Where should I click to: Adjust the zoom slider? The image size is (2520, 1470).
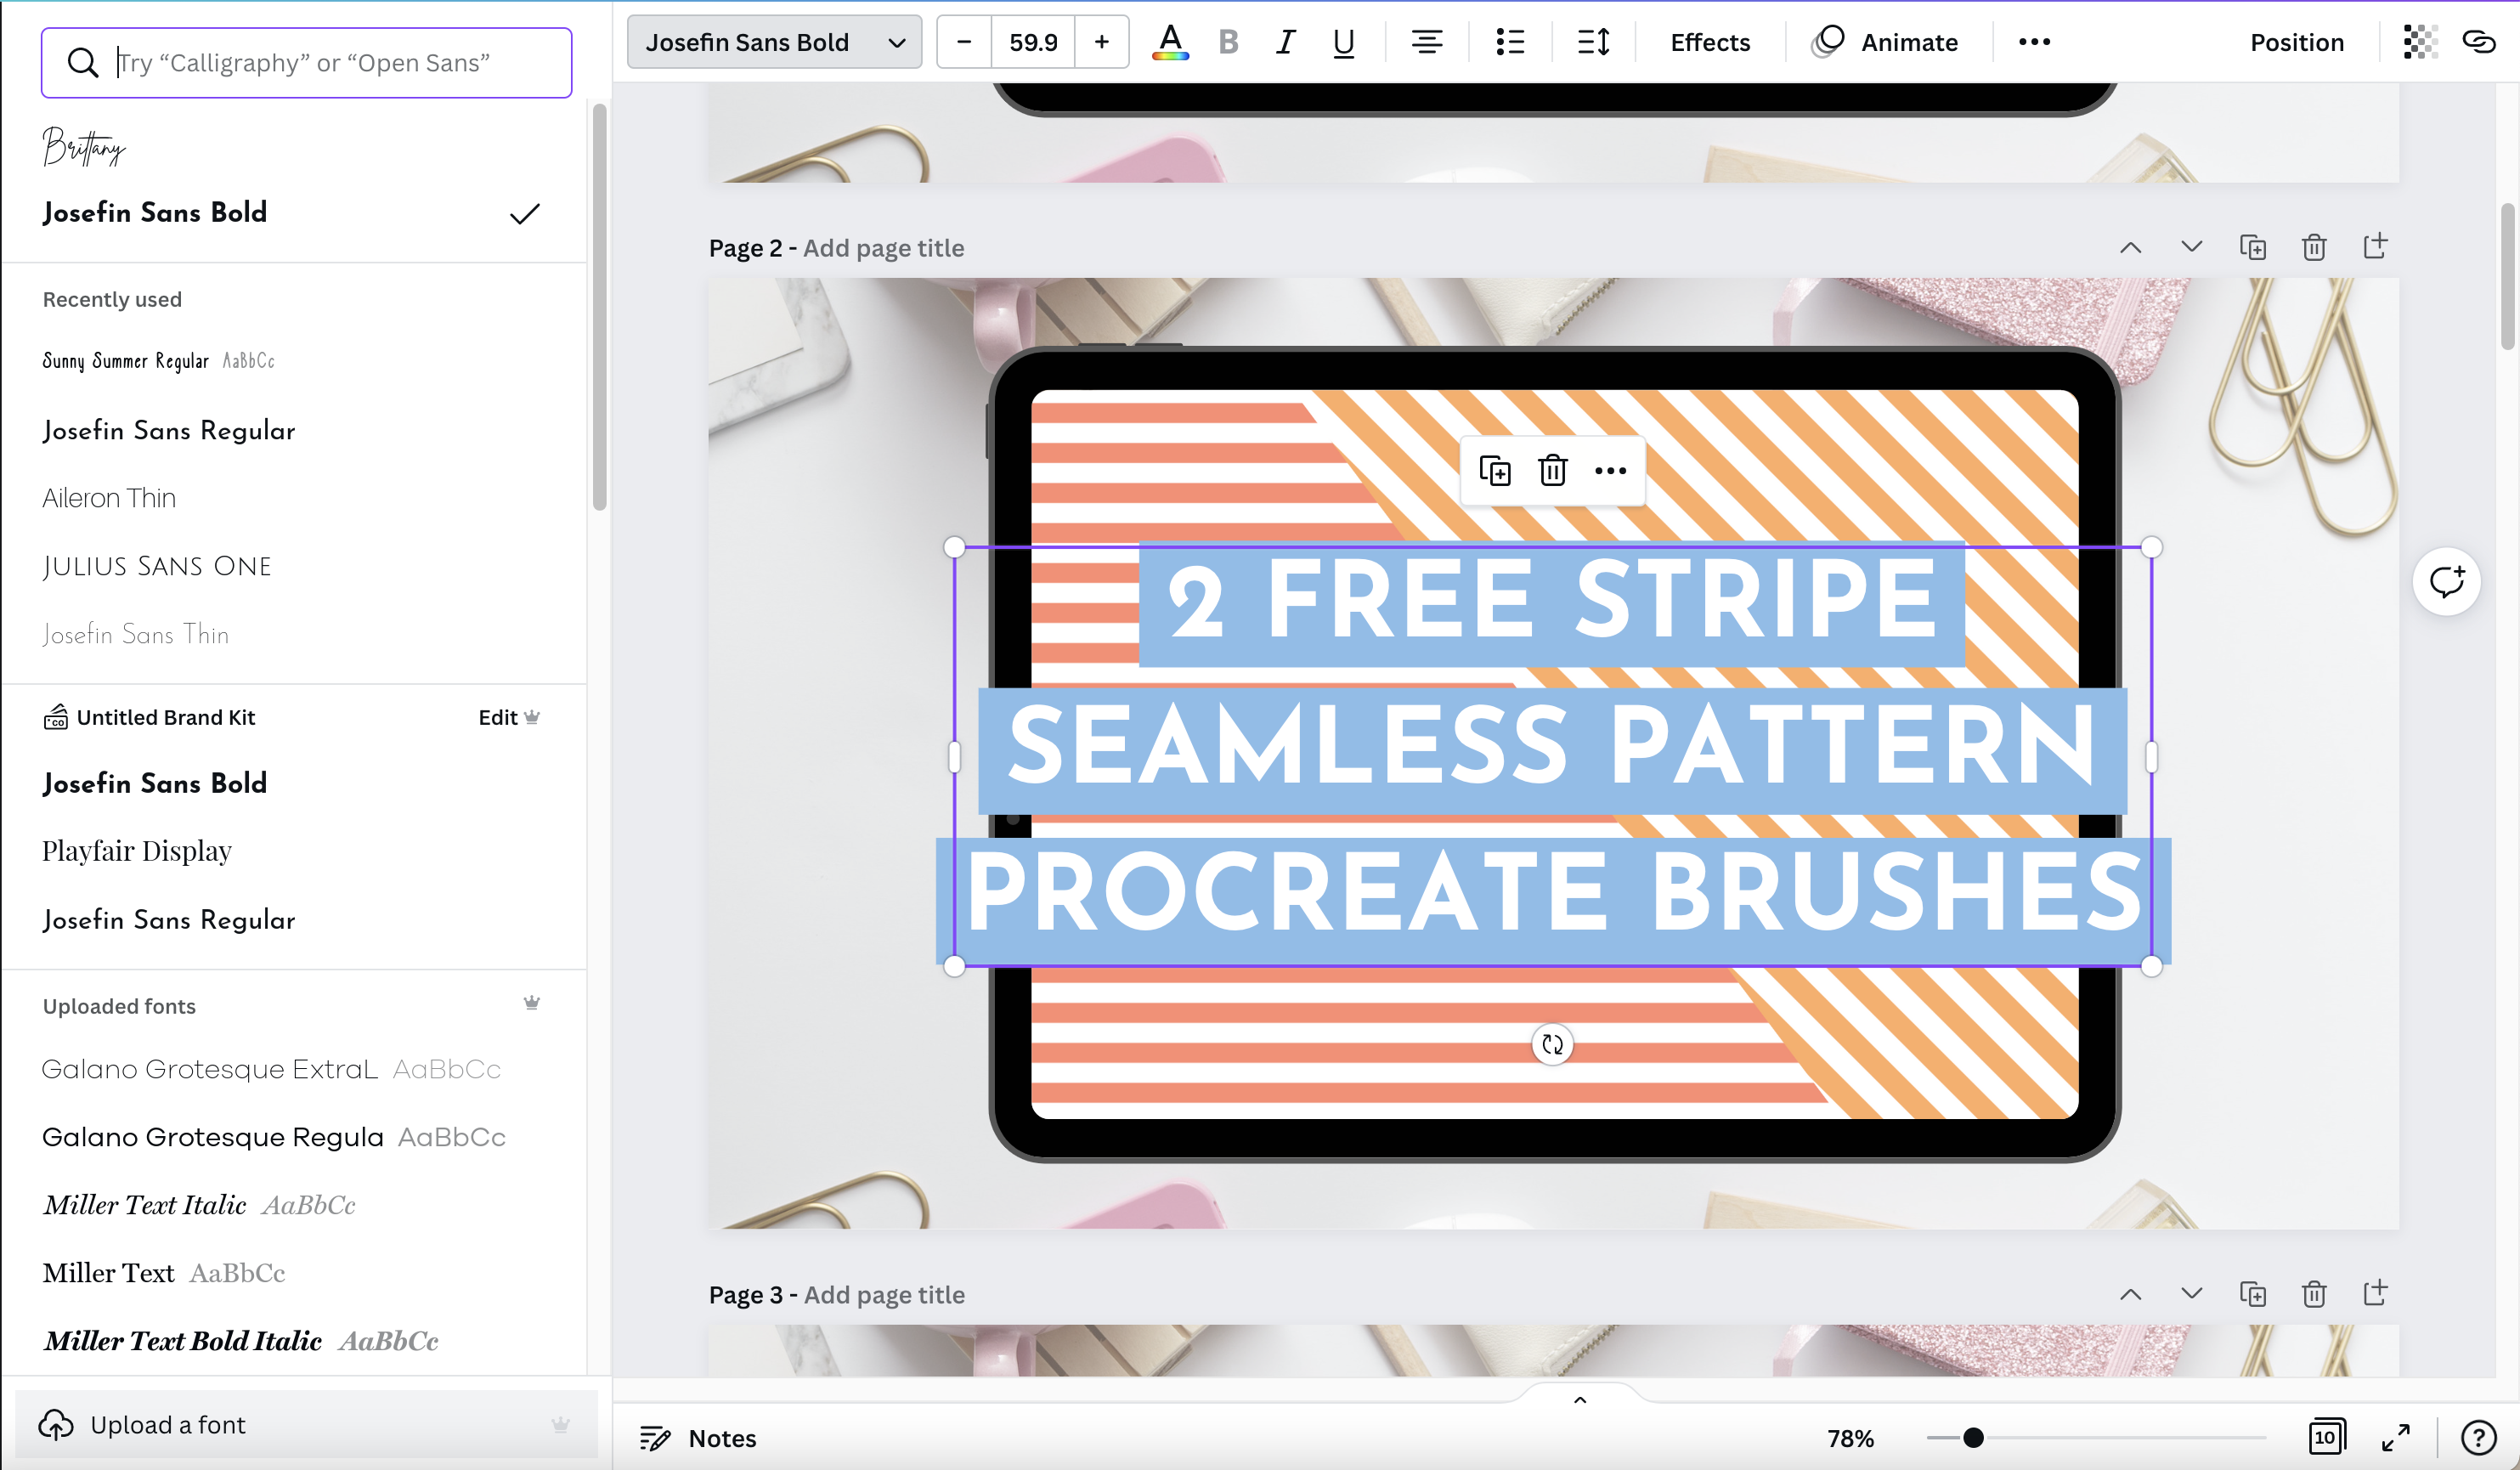click(x=1973, y=1438)
